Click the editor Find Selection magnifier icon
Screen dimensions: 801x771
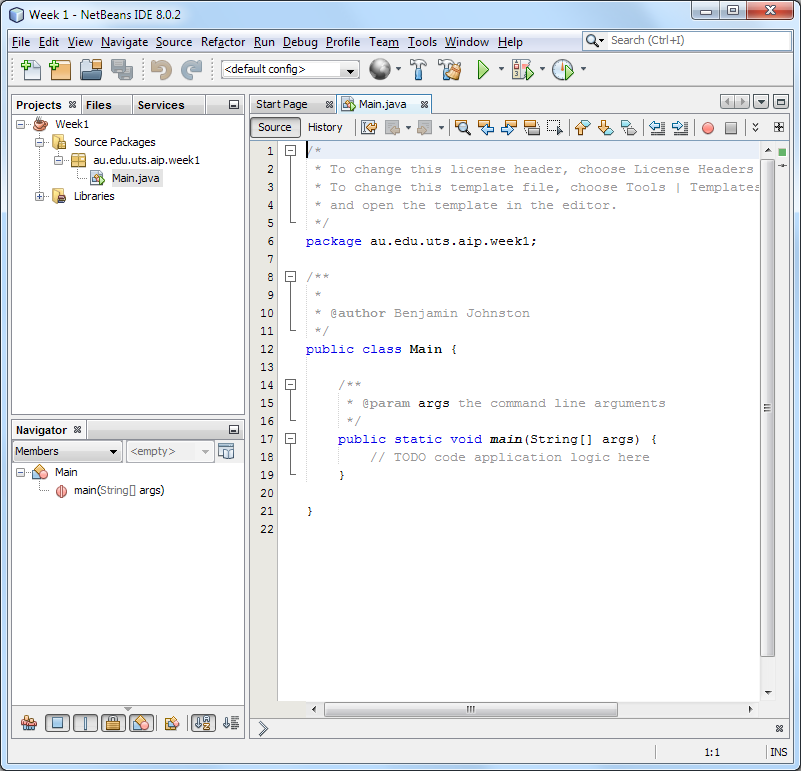pos(462,127)
